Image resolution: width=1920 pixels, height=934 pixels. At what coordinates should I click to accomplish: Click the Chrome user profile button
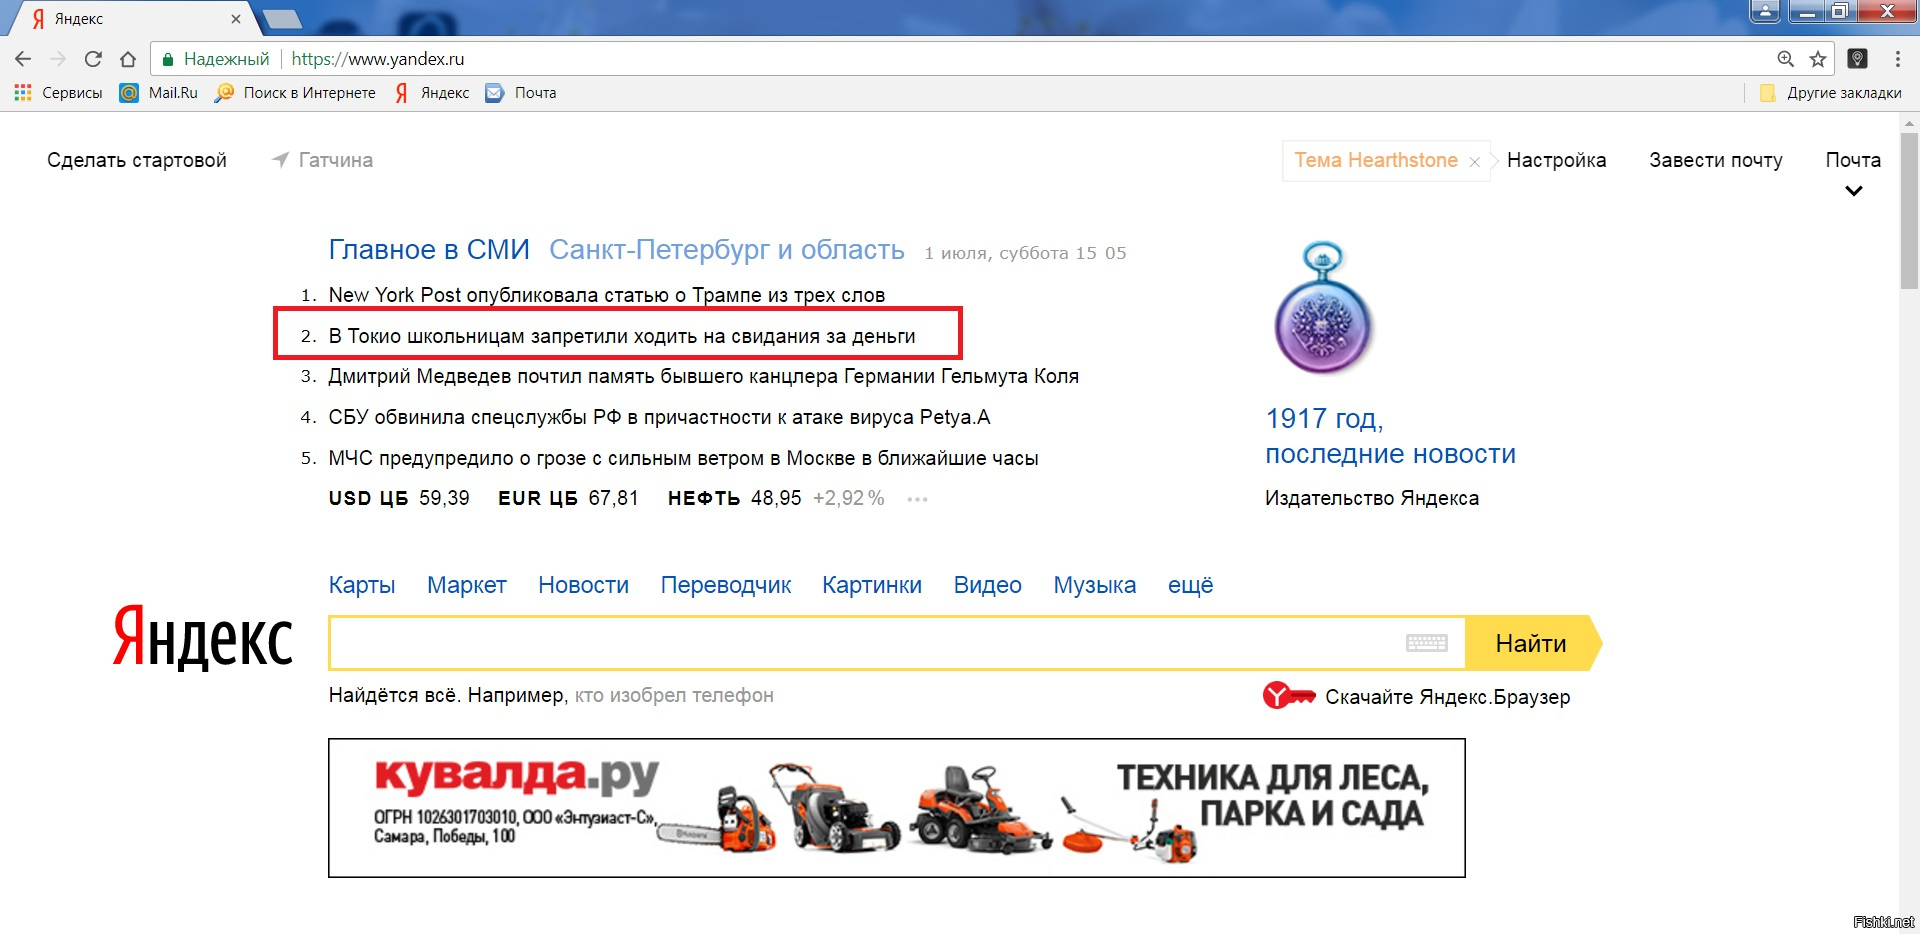(1764, 11)
